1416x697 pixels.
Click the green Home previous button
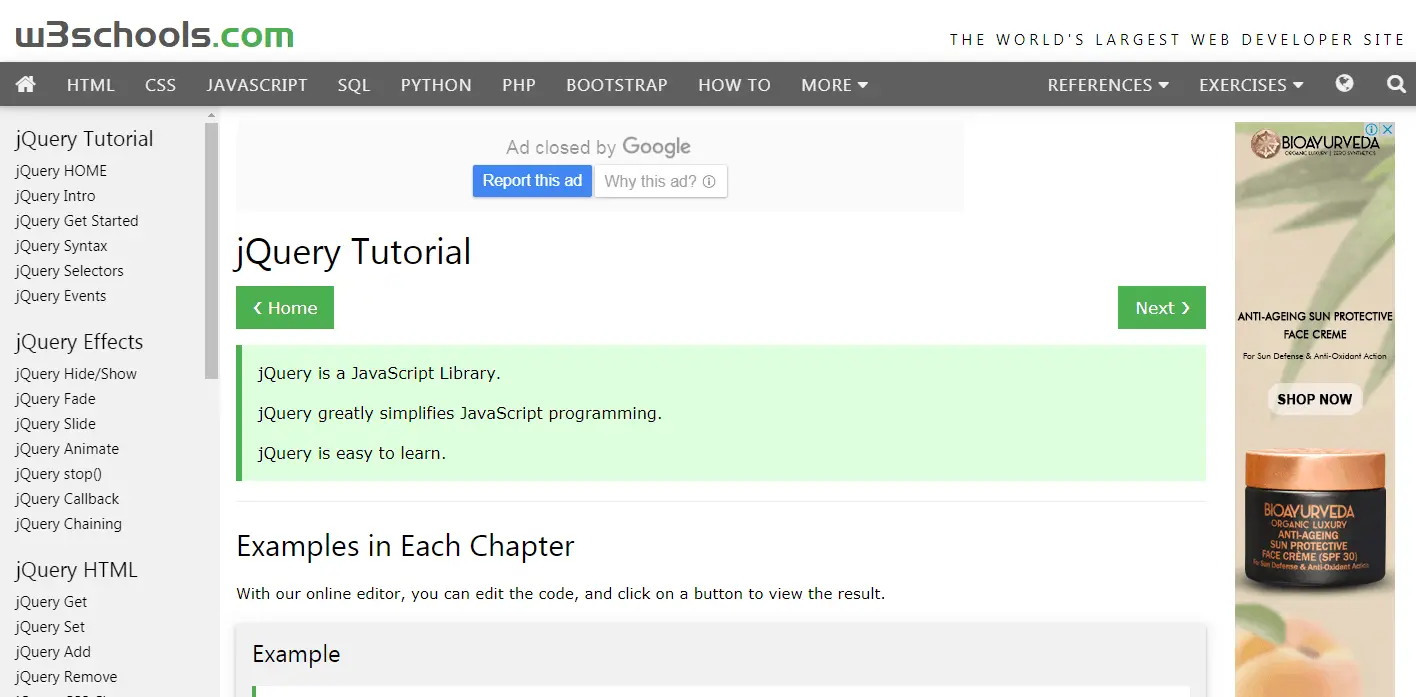pos(285,308)
